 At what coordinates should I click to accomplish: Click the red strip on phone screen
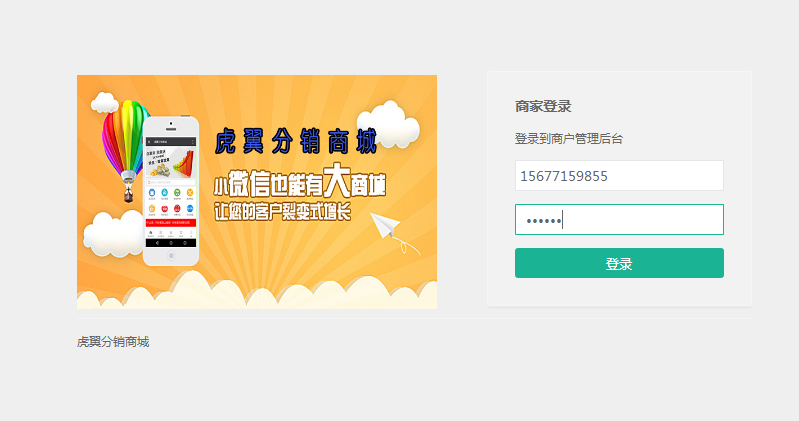[171, 223]
